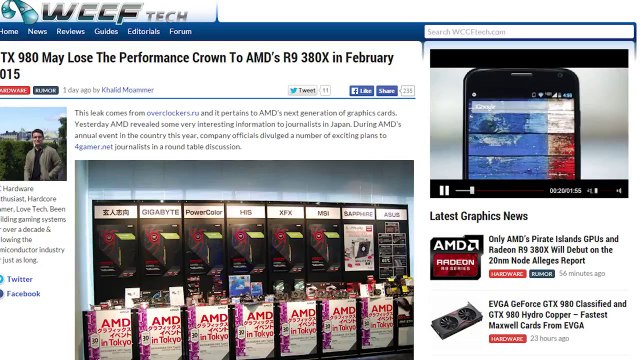Like the article on Facebook
The height and width of the screenshot is (360, 640).
pos(362,91)
